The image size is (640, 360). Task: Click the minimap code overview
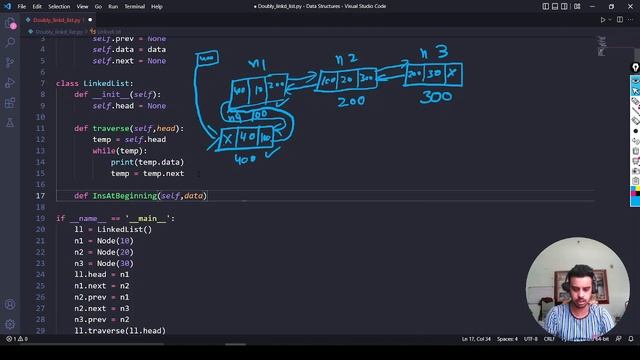click(x=602, y=46)
